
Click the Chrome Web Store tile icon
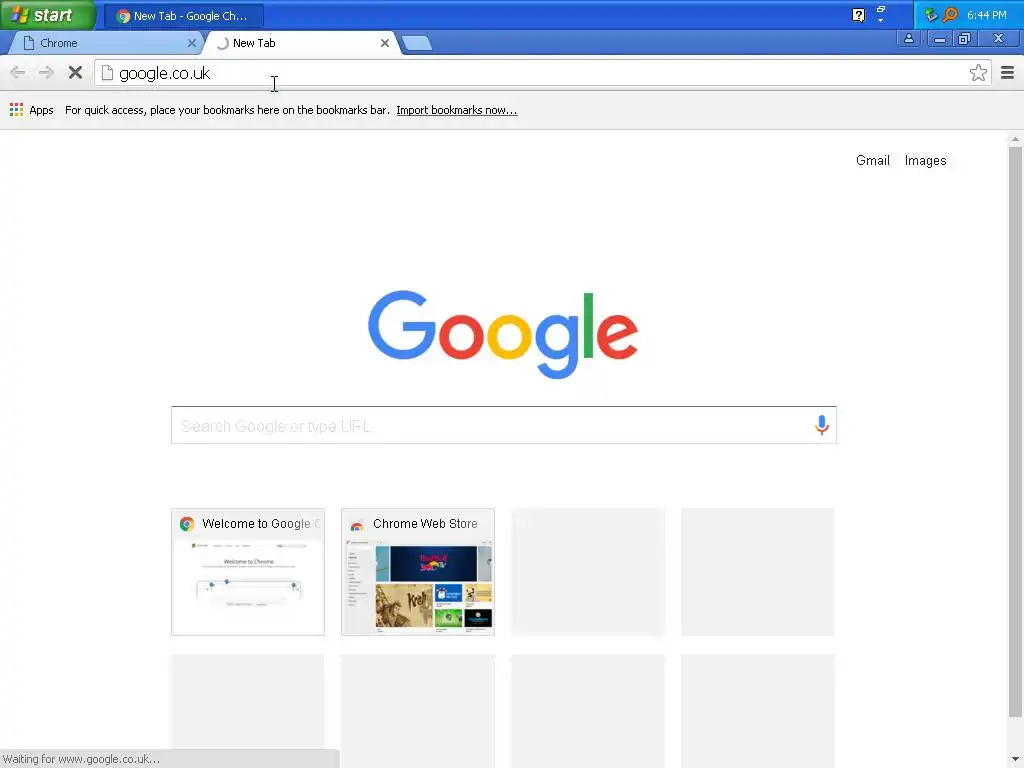pyautogui.click(x=357, y=524)
